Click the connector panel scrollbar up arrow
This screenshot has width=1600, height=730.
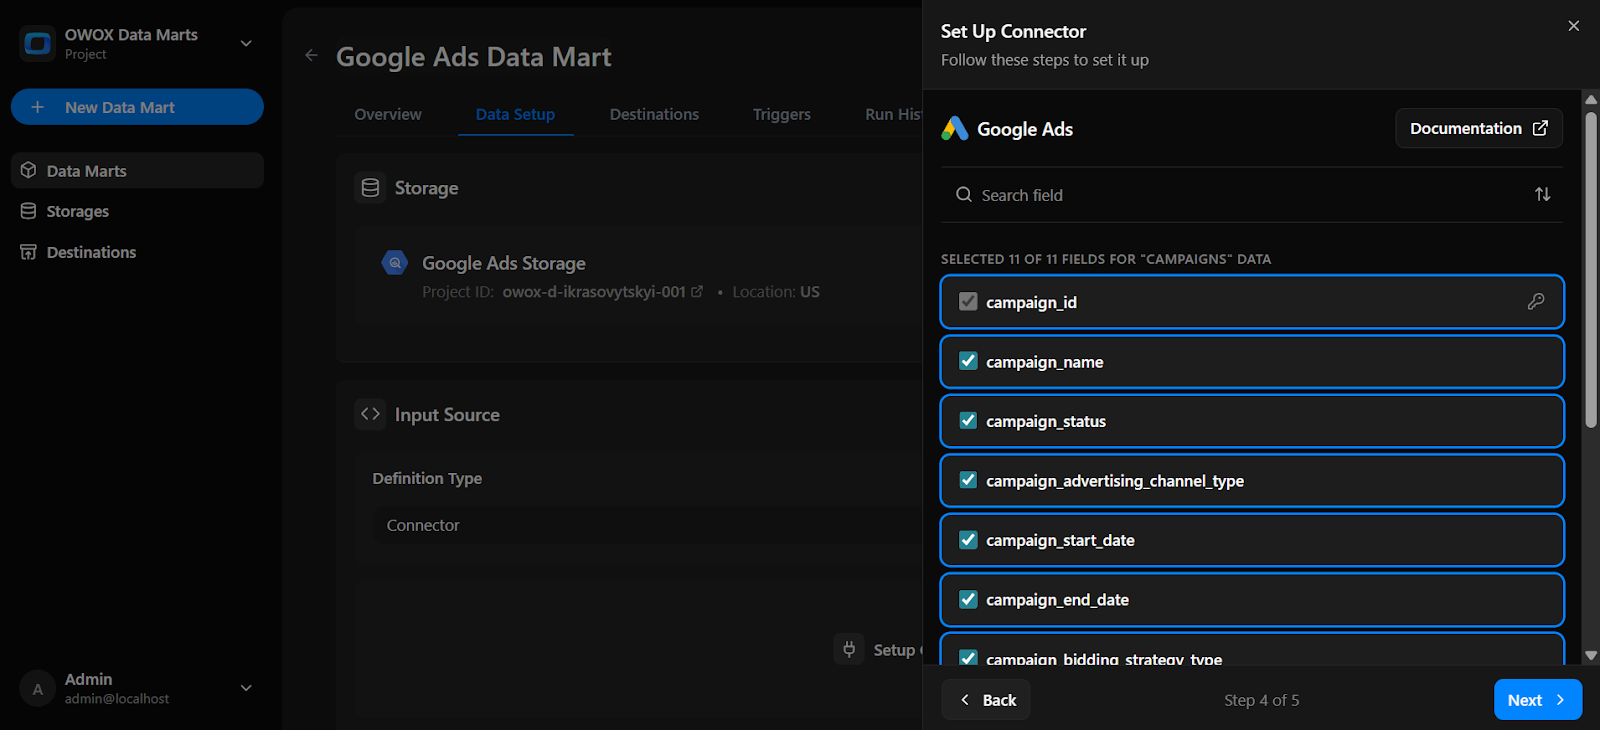[x=1591, y=99]
